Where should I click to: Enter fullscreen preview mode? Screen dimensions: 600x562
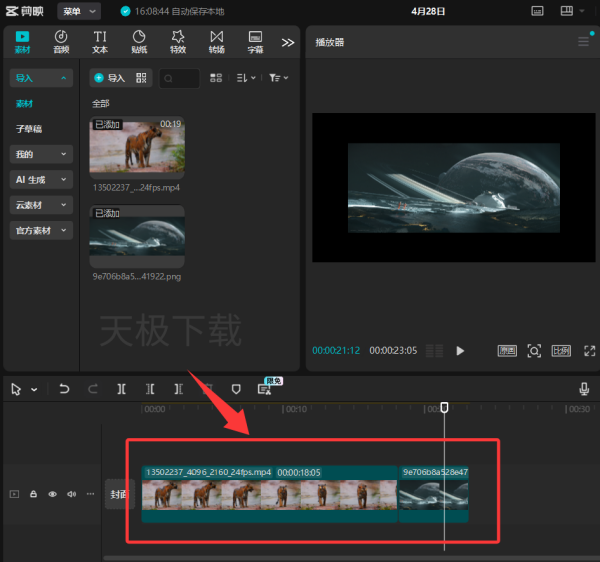[x=590, y=351]
